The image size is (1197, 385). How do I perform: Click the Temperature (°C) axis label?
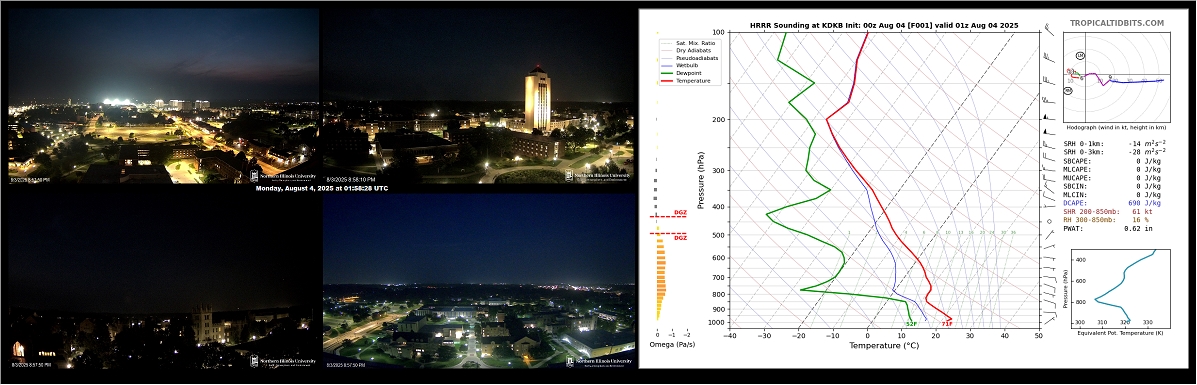pos(885,345)
